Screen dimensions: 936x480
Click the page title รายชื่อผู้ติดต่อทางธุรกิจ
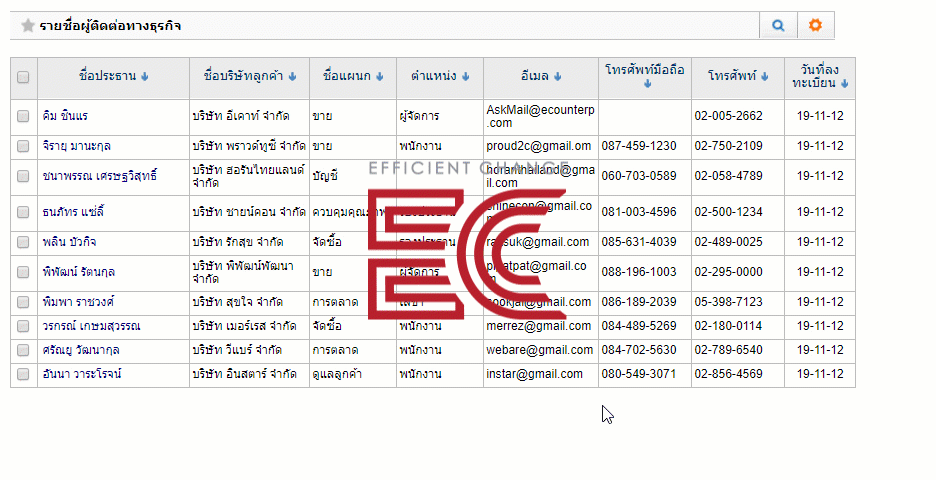(x=110, y=26)
